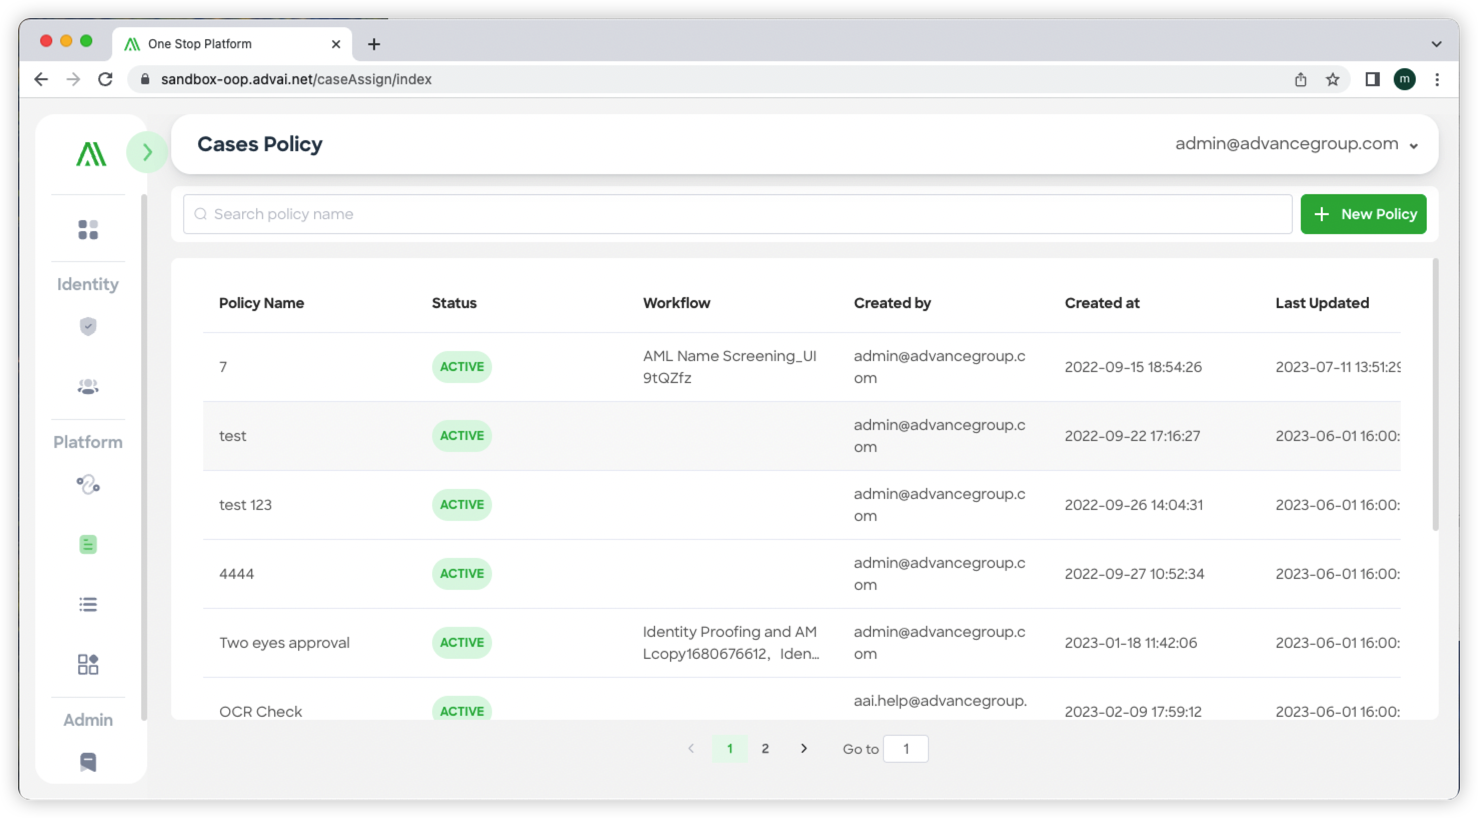The image size is (1478, 818).
Task: Expand the tab search chevron dropdown
Action: [x=1436, y=44]
